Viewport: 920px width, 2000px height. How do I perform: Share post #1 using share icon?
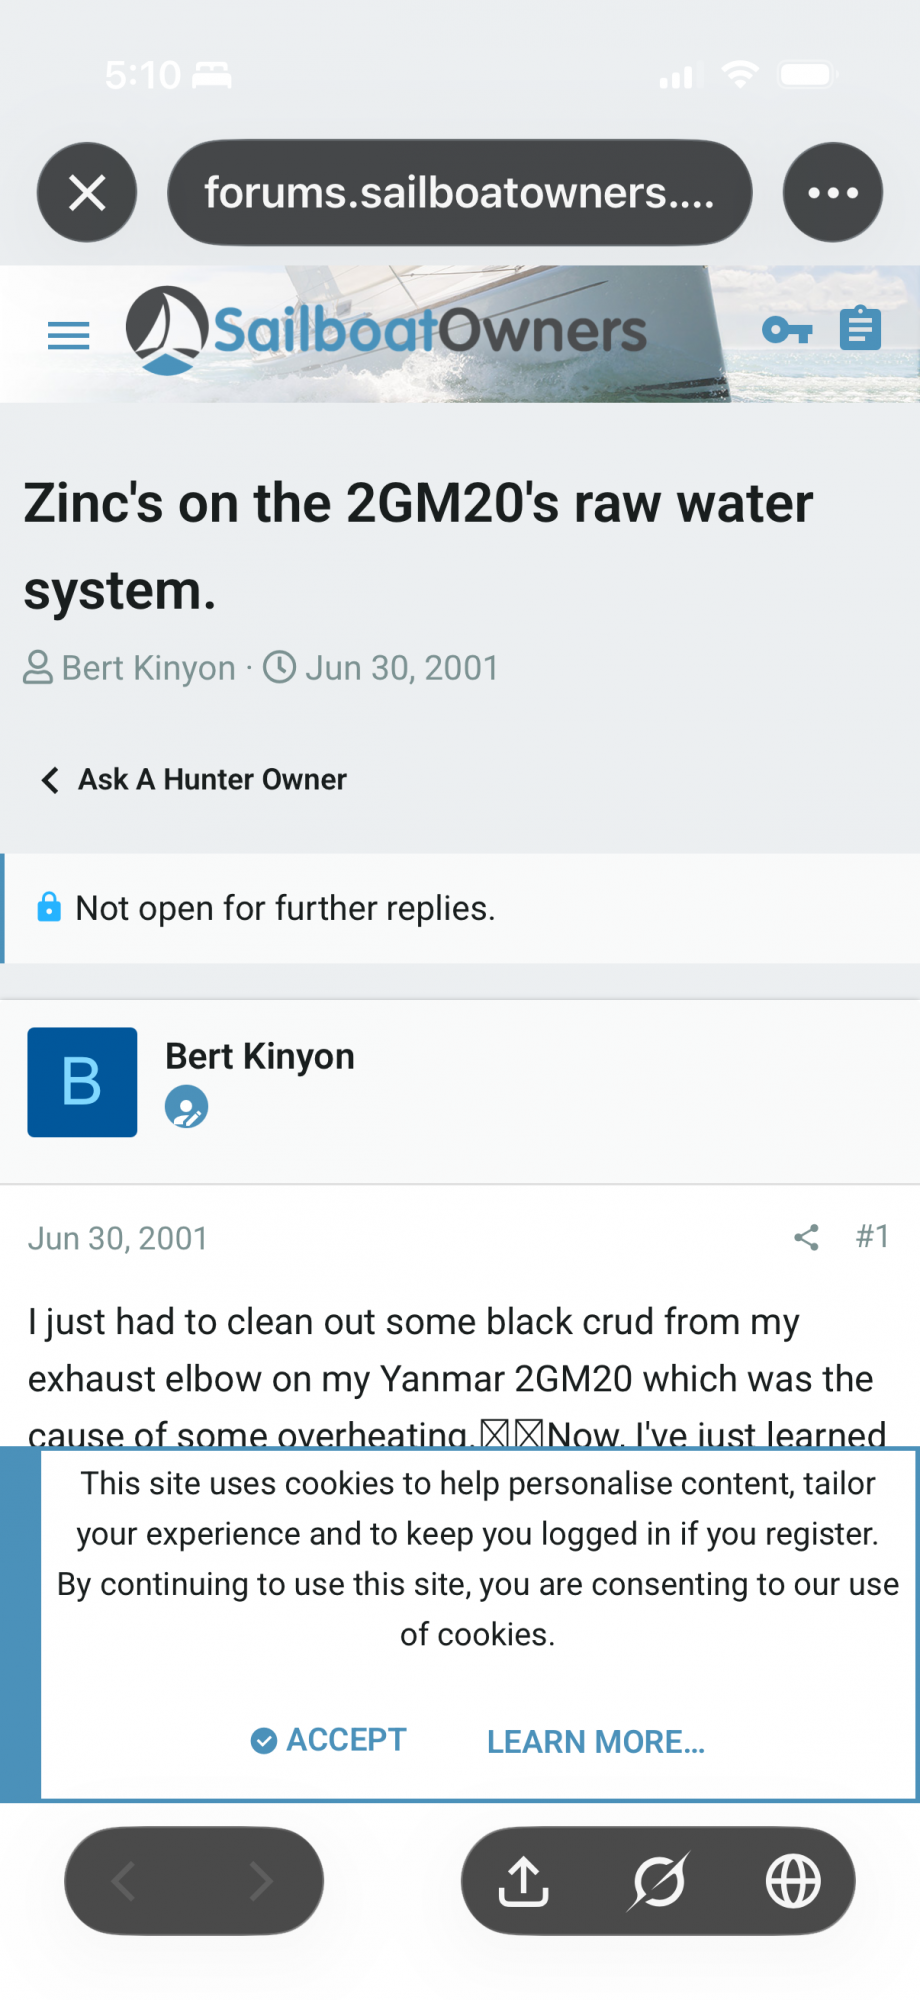[x=806, y=1238]
